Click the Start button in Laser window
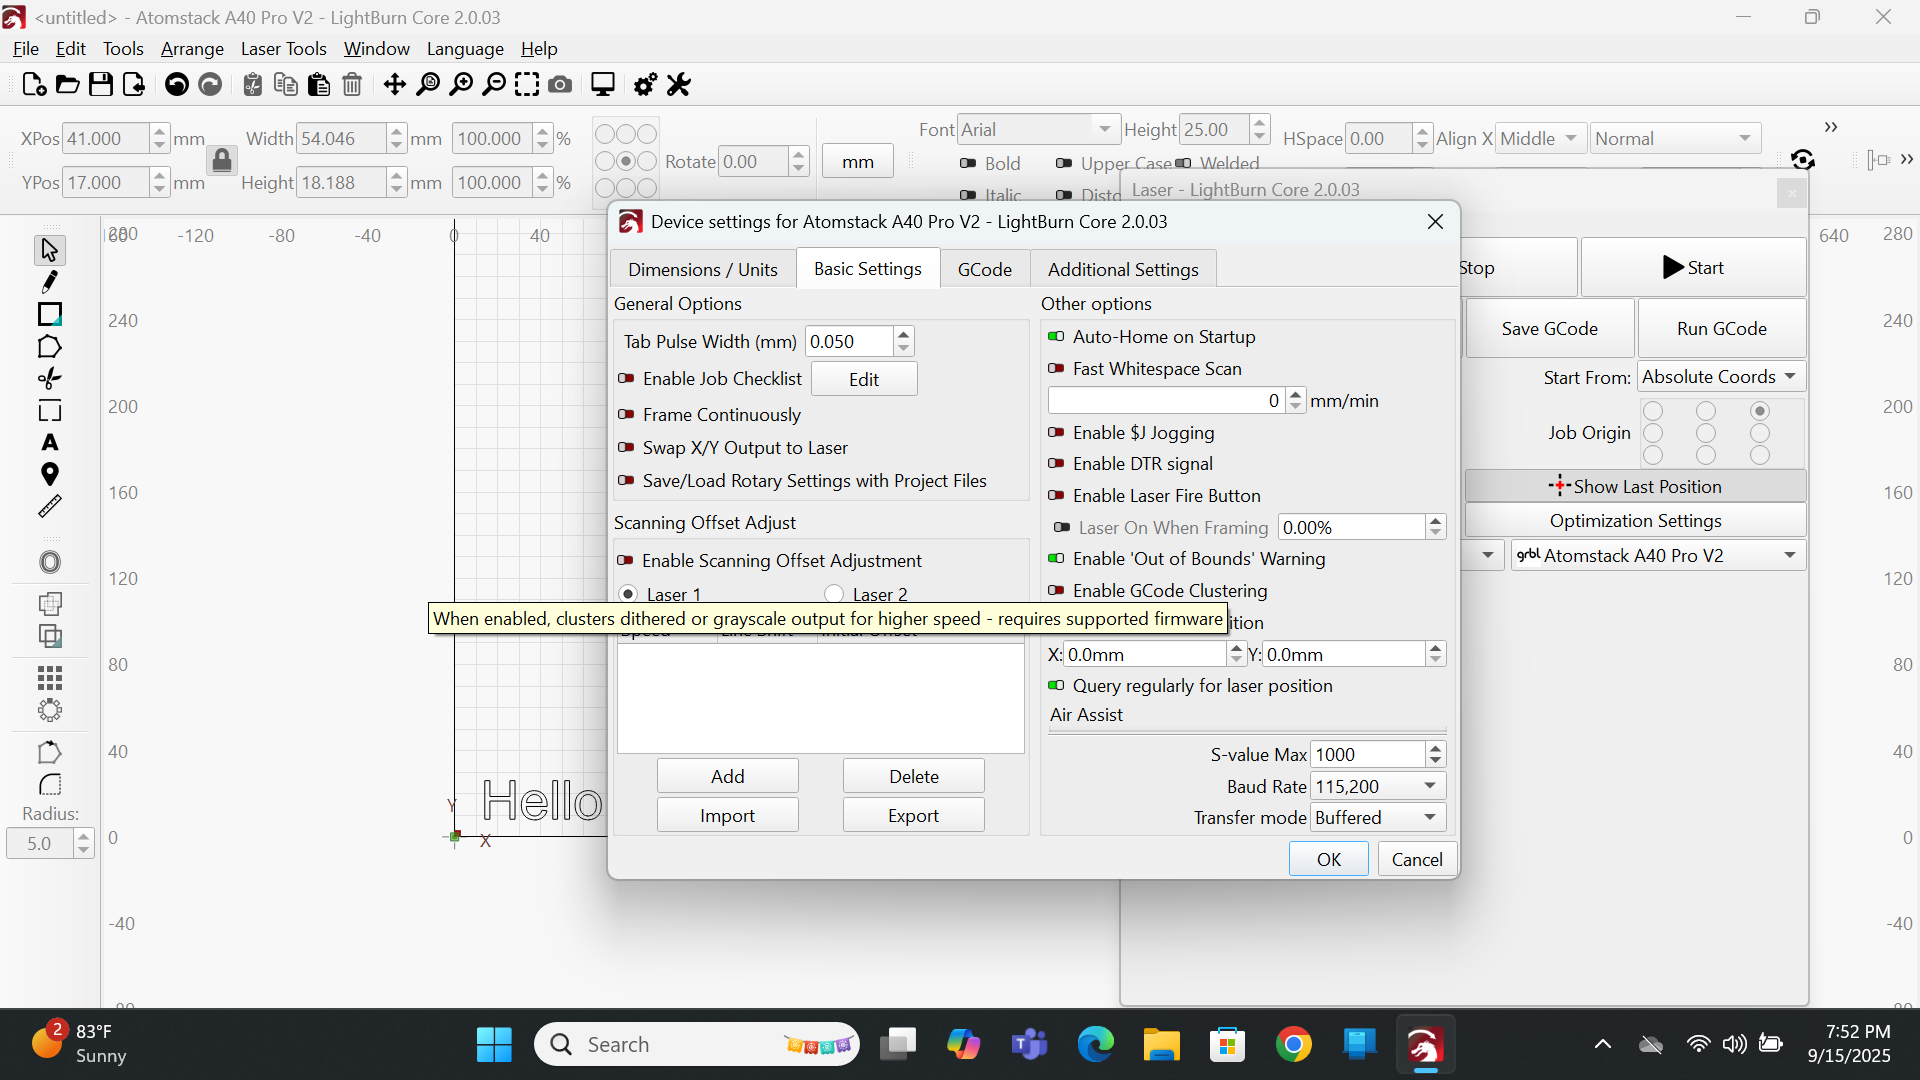Screen dimensions: 1920x1080 tap(1693, 268)
